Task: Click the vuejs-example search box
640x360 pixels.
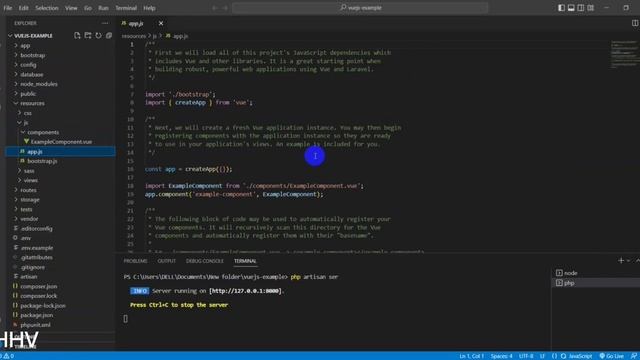Action: [360, 8]
